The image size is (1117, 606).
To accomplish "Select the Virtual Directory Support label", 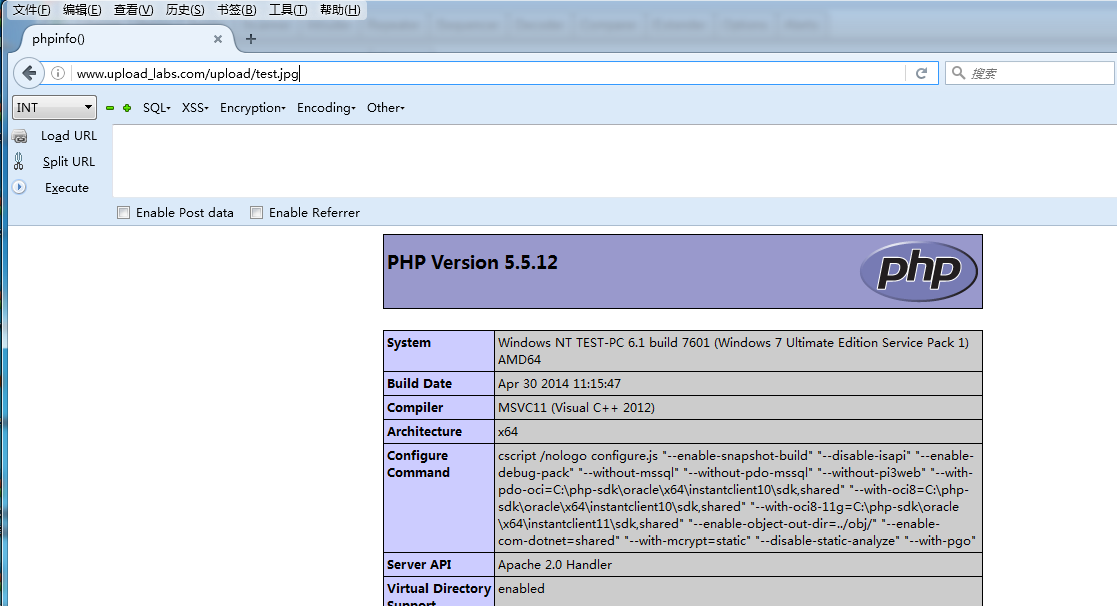I will pyautogui.click(x=439, y=596).
